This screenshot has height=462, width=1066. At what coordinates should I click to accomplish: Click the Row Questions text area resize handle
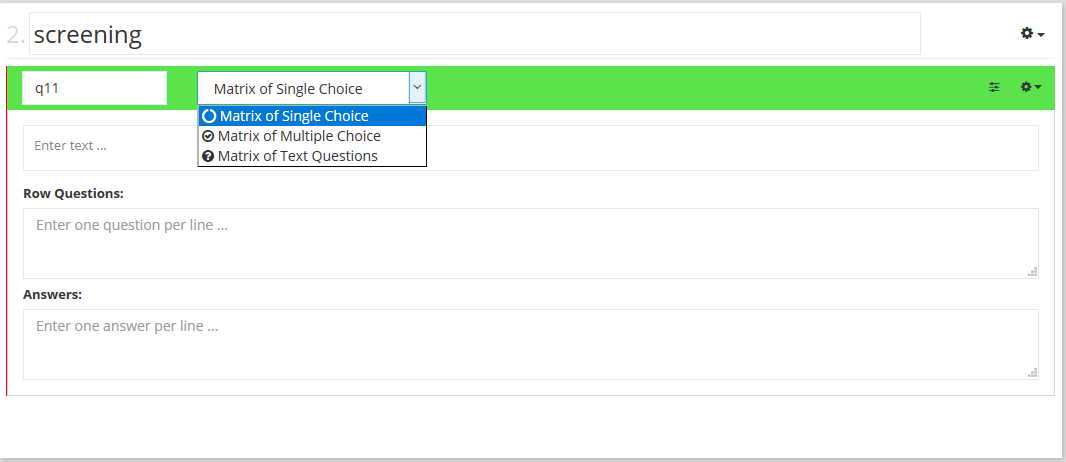(1032, 271)
